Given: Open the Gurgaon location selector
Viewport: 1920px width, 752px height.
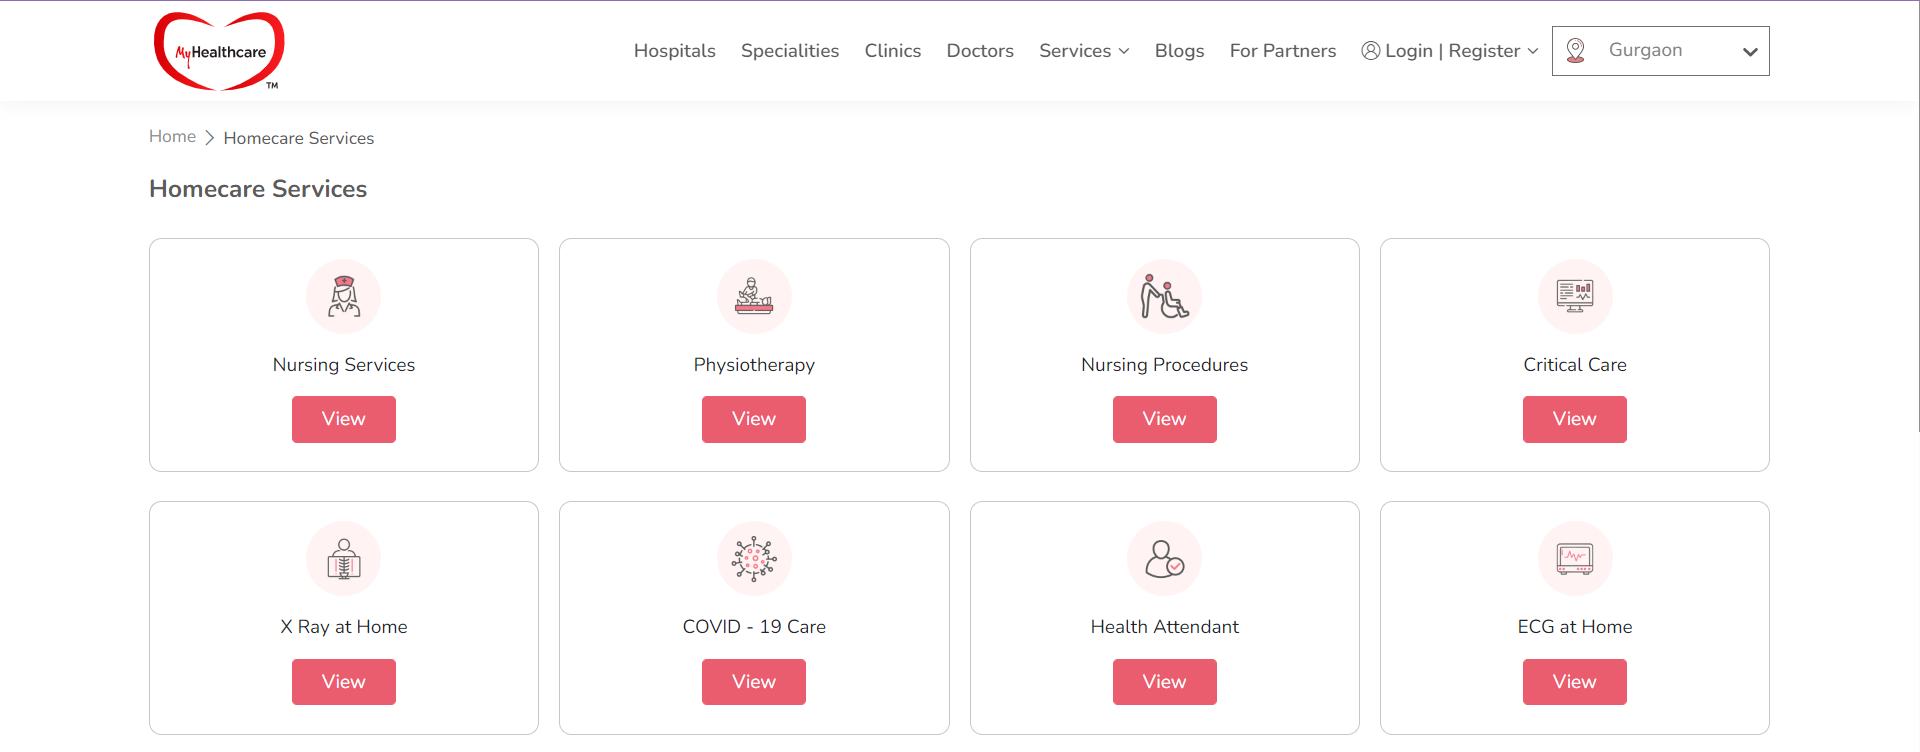Looking at the screenshot, I should click(1660, 51).
